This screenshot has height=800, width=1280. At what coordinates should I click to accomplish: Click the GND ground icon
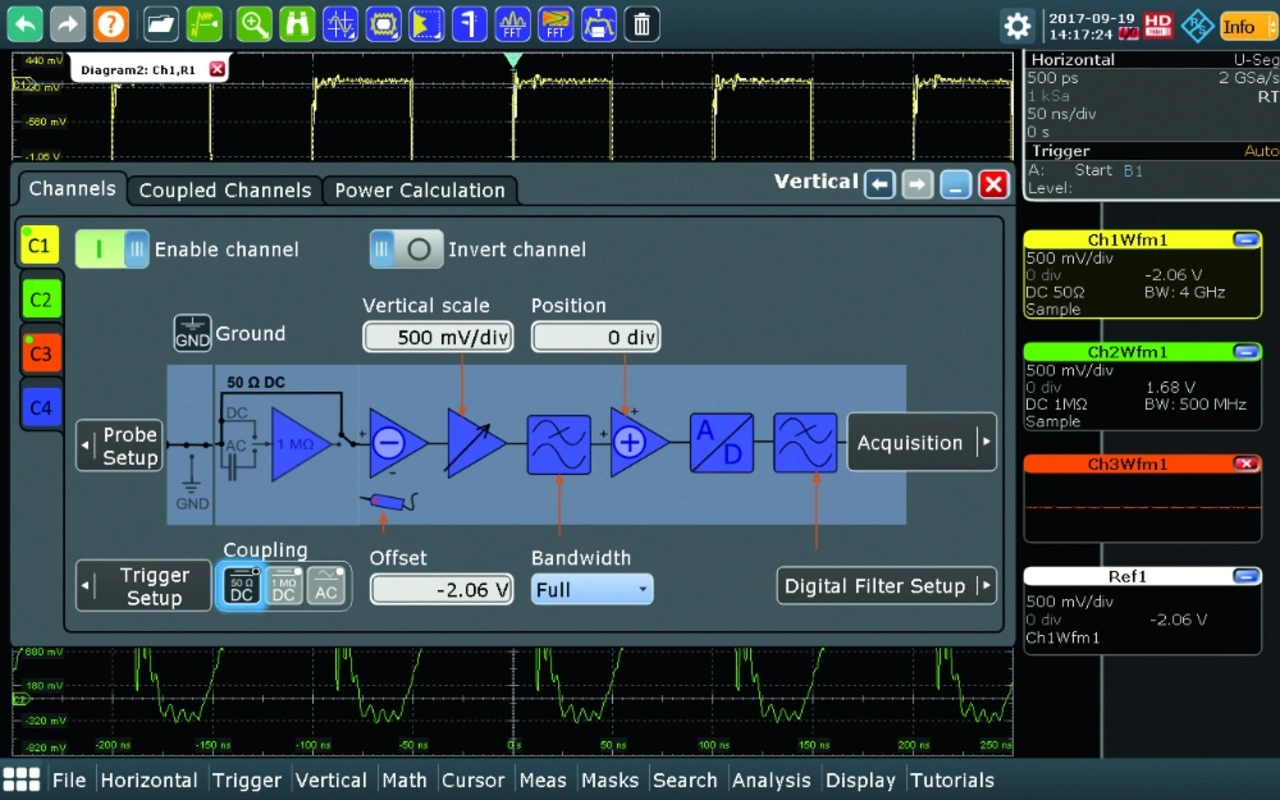[192, 333]
